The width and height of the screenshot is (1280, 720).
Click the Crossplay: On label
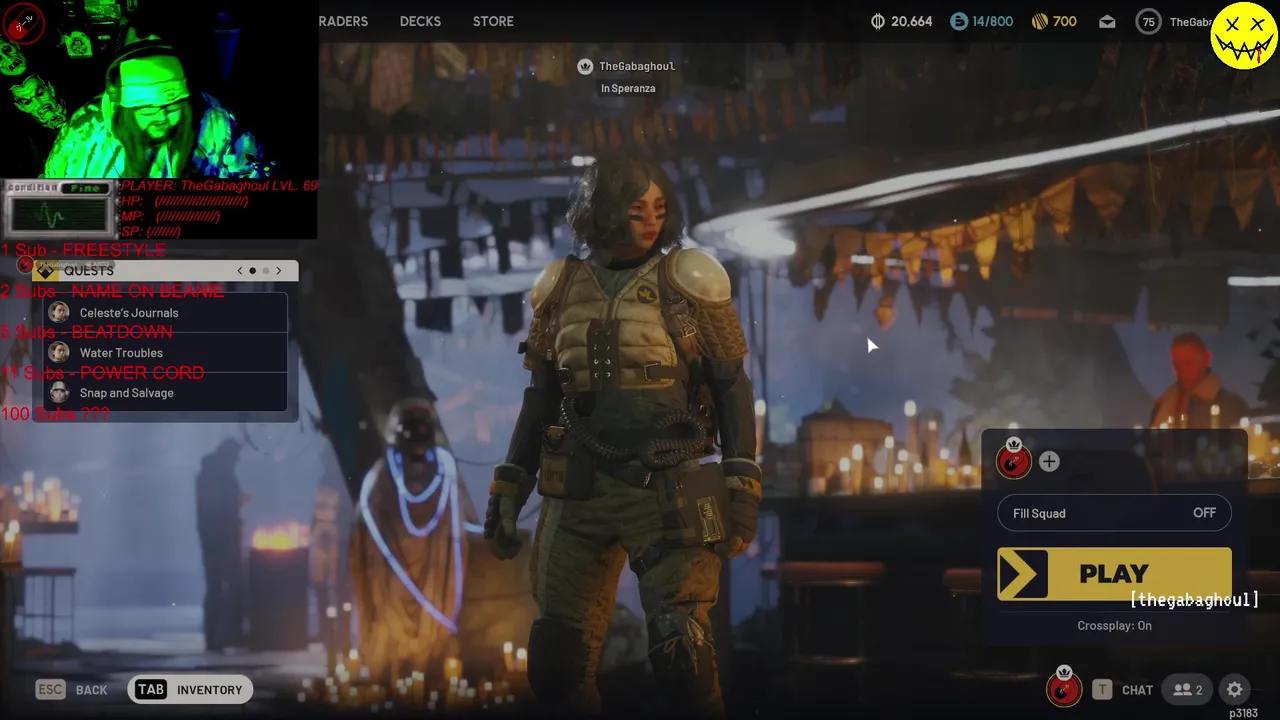tap(1114, 625)
